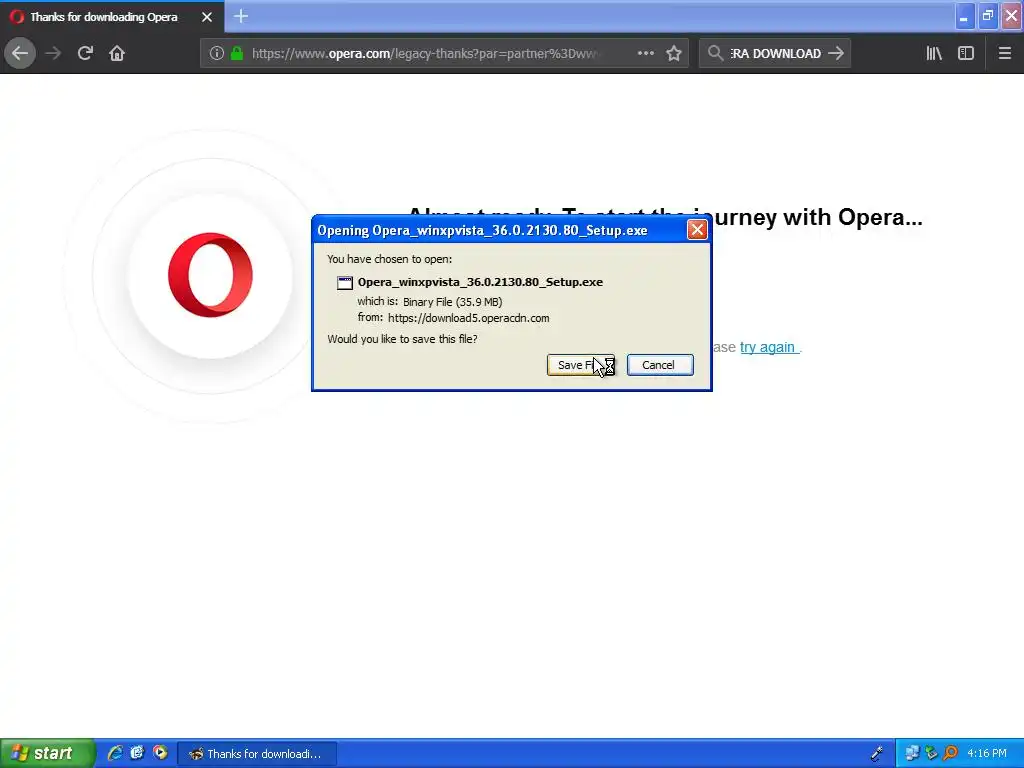Viewport: 1024px width, 768px height.
Task: Click the pen icon in the taskbar
Action: (x=877, y=754)
